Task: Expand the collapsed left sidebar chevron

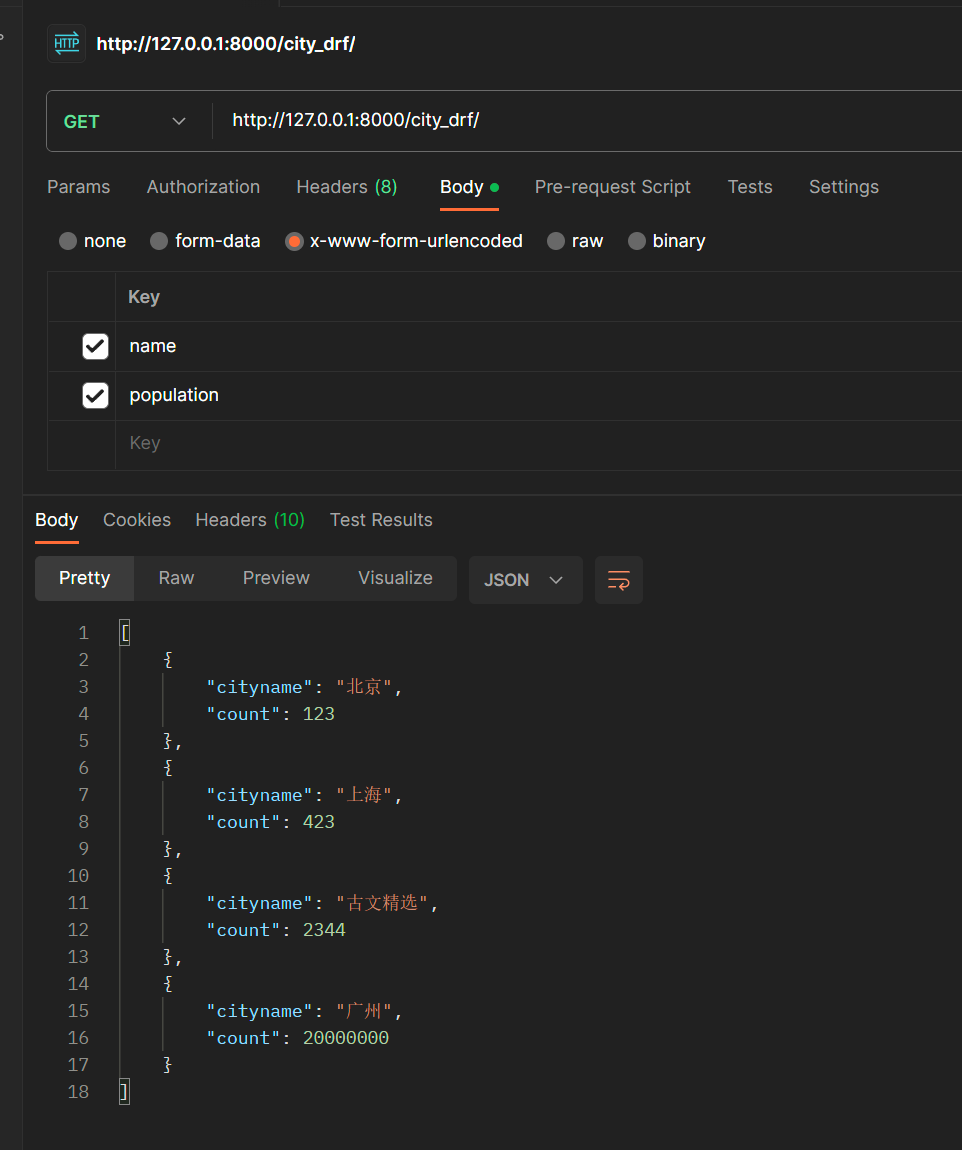Action: coord(4,40)
